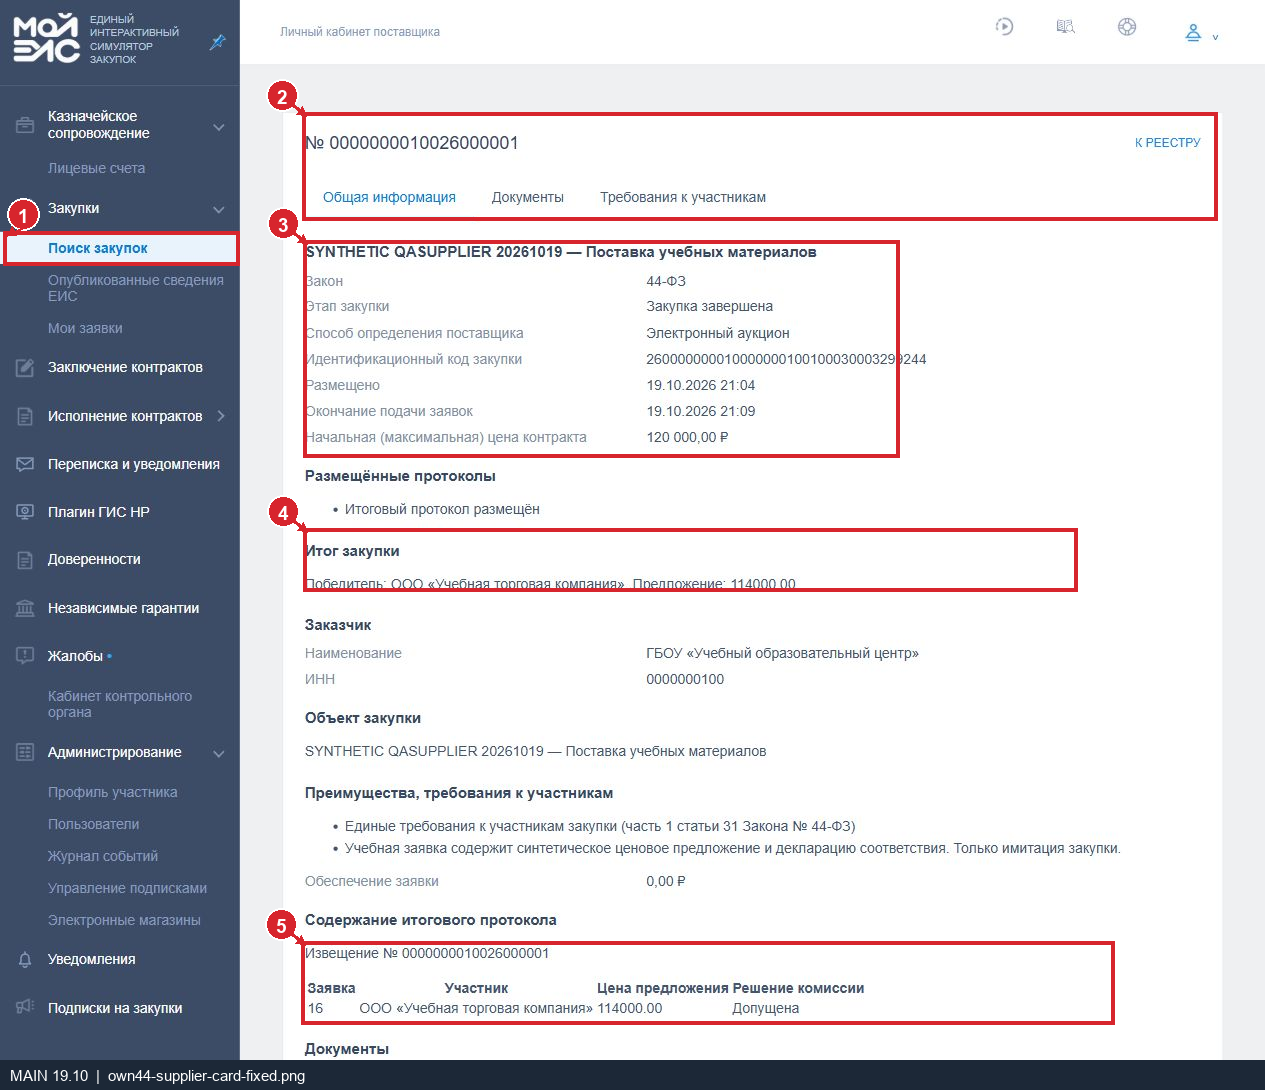Go to Мои заявки in sidebar

pyautogui.click(x=85, y=328)
